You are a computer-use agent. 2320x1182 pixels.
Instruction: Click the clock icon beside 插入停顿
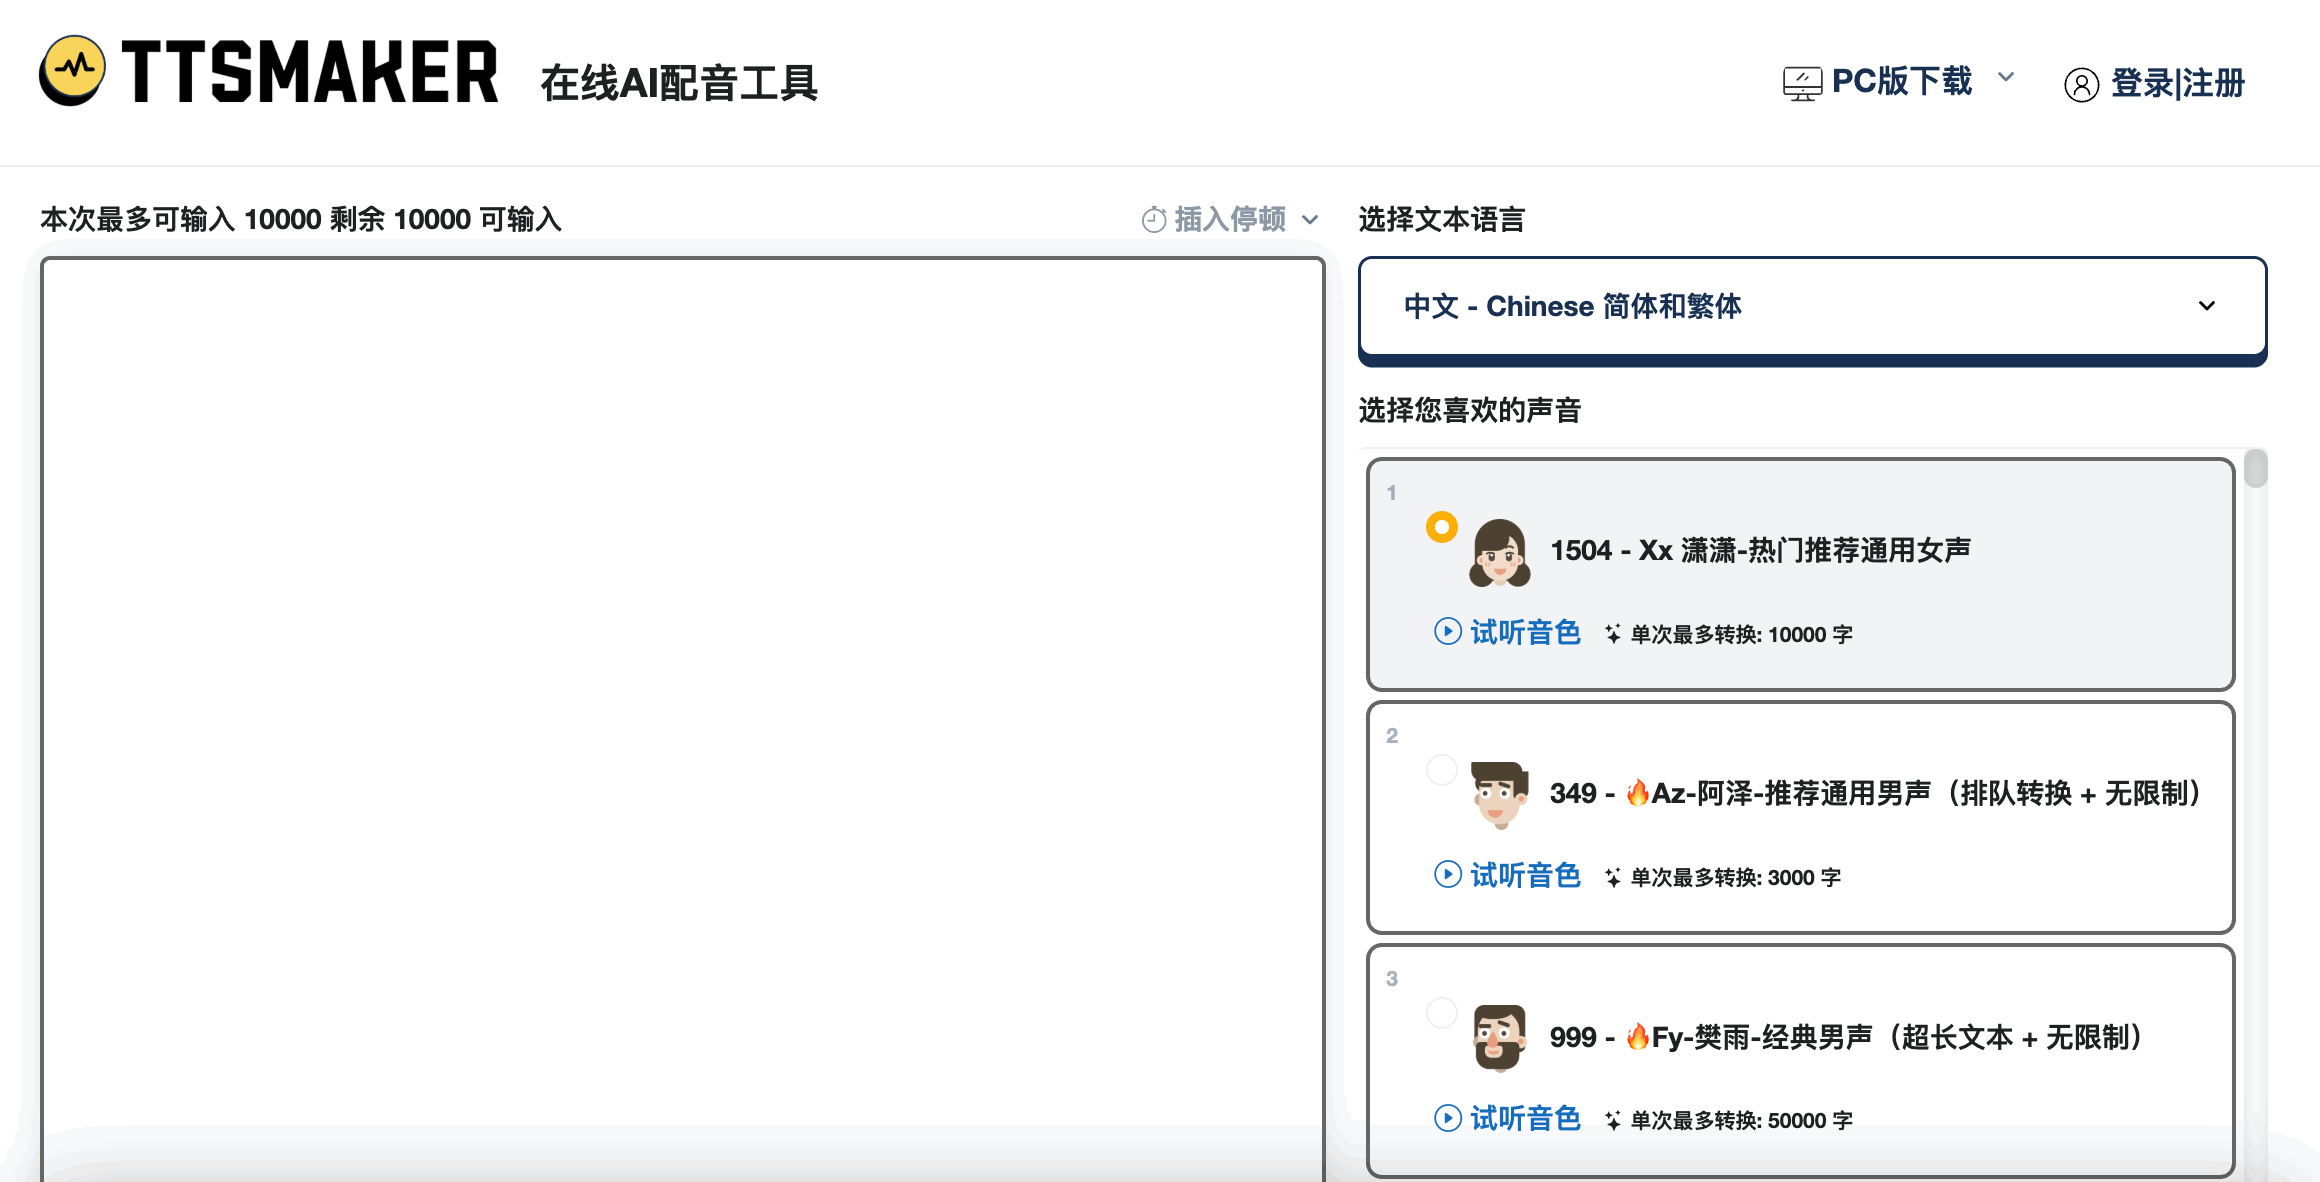point(1154,219)
